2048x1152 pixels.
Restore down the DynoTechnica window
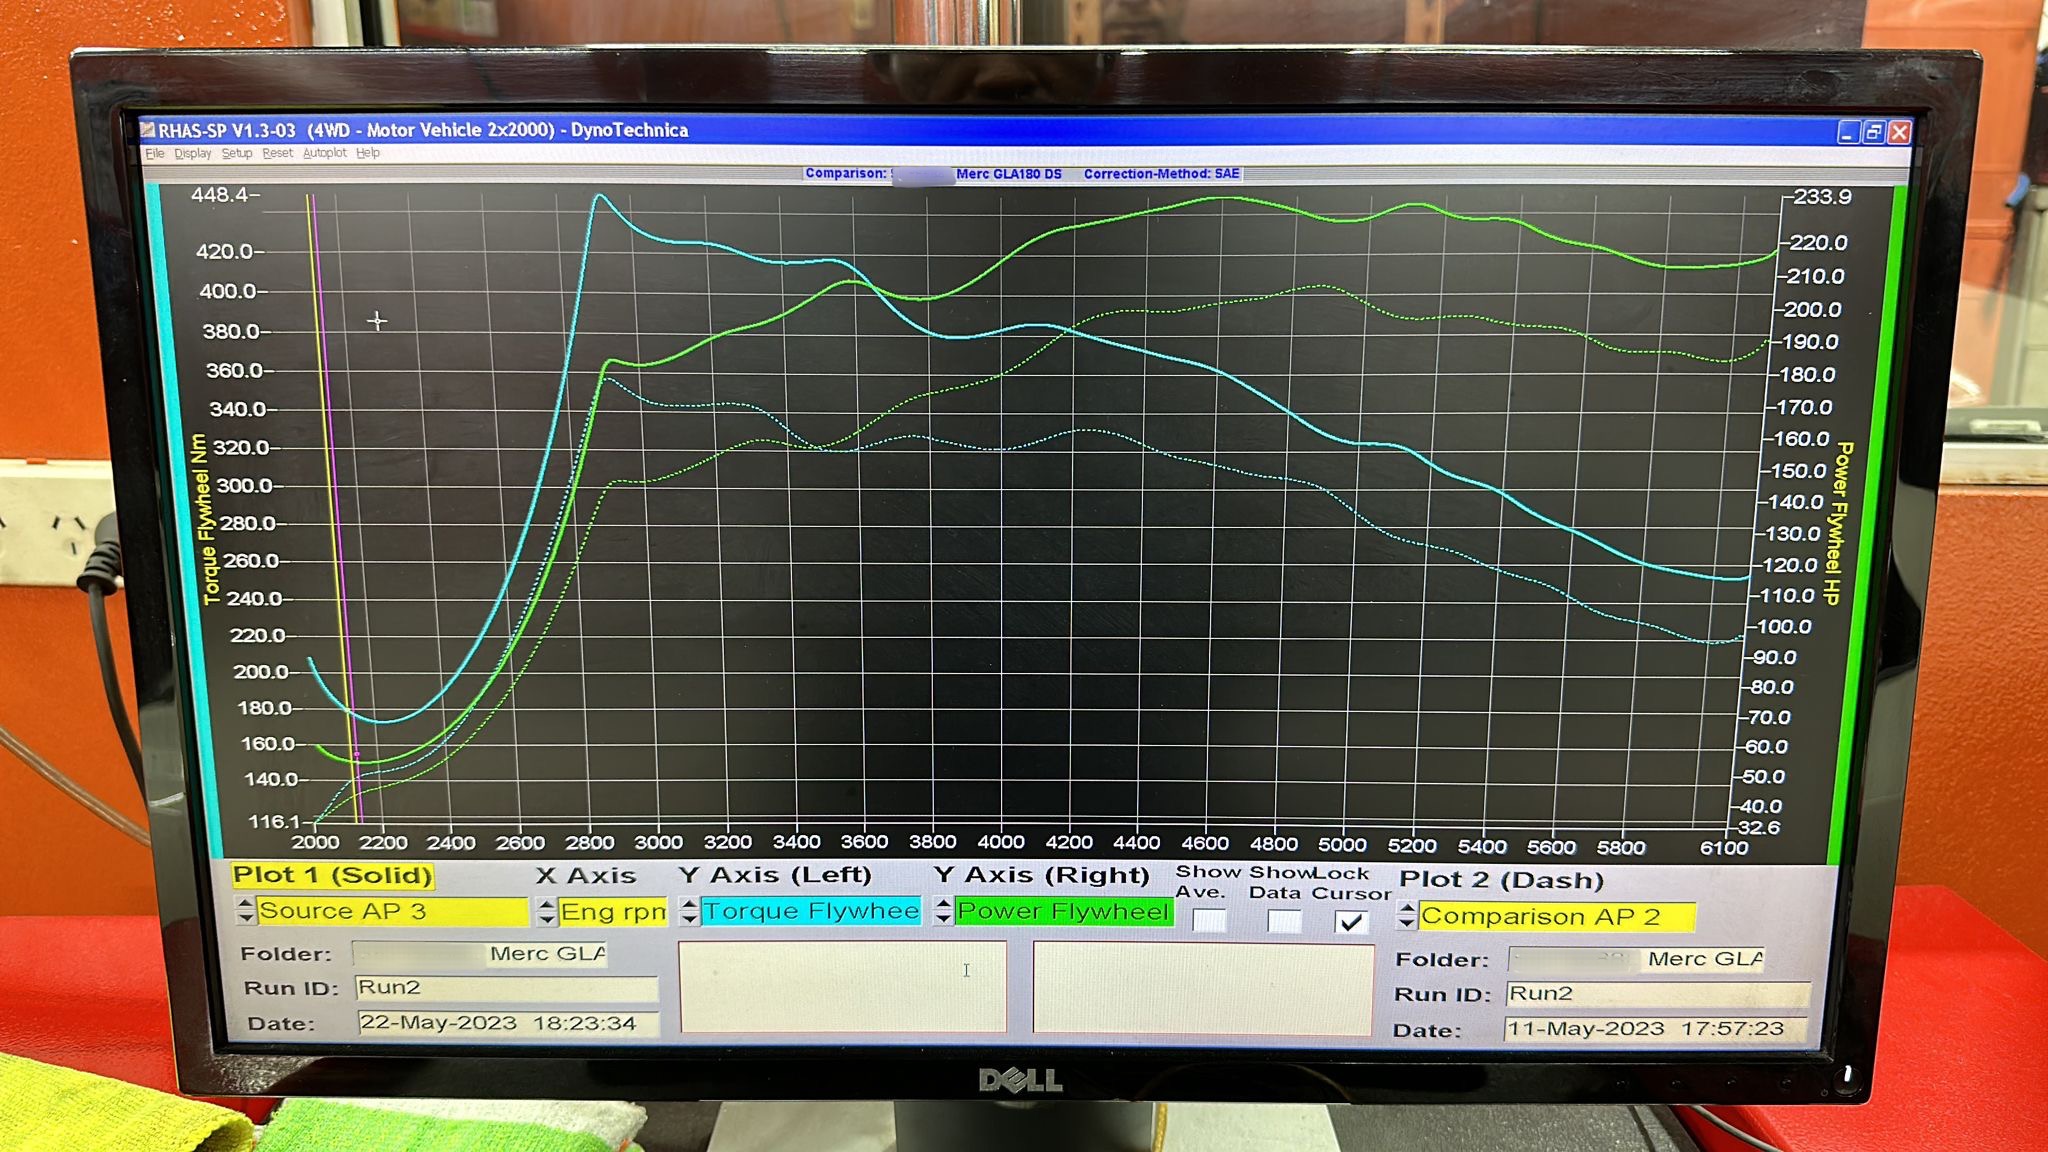(x=1874, y=132)
